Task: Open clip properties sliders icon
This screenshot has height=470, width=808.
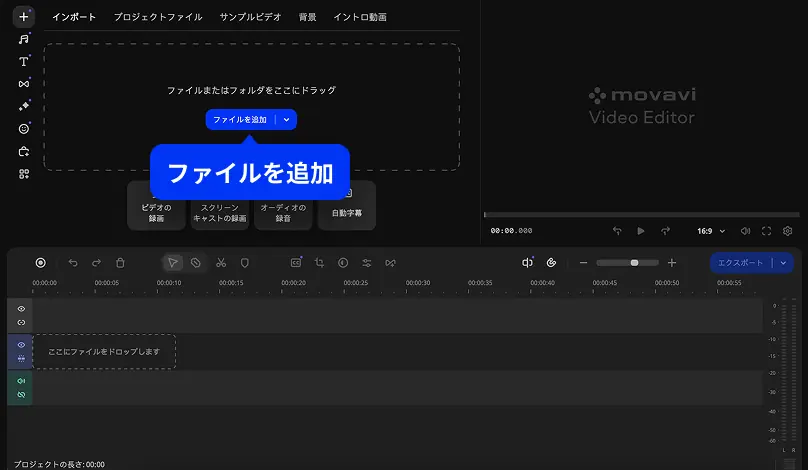Action: point(366,263)
